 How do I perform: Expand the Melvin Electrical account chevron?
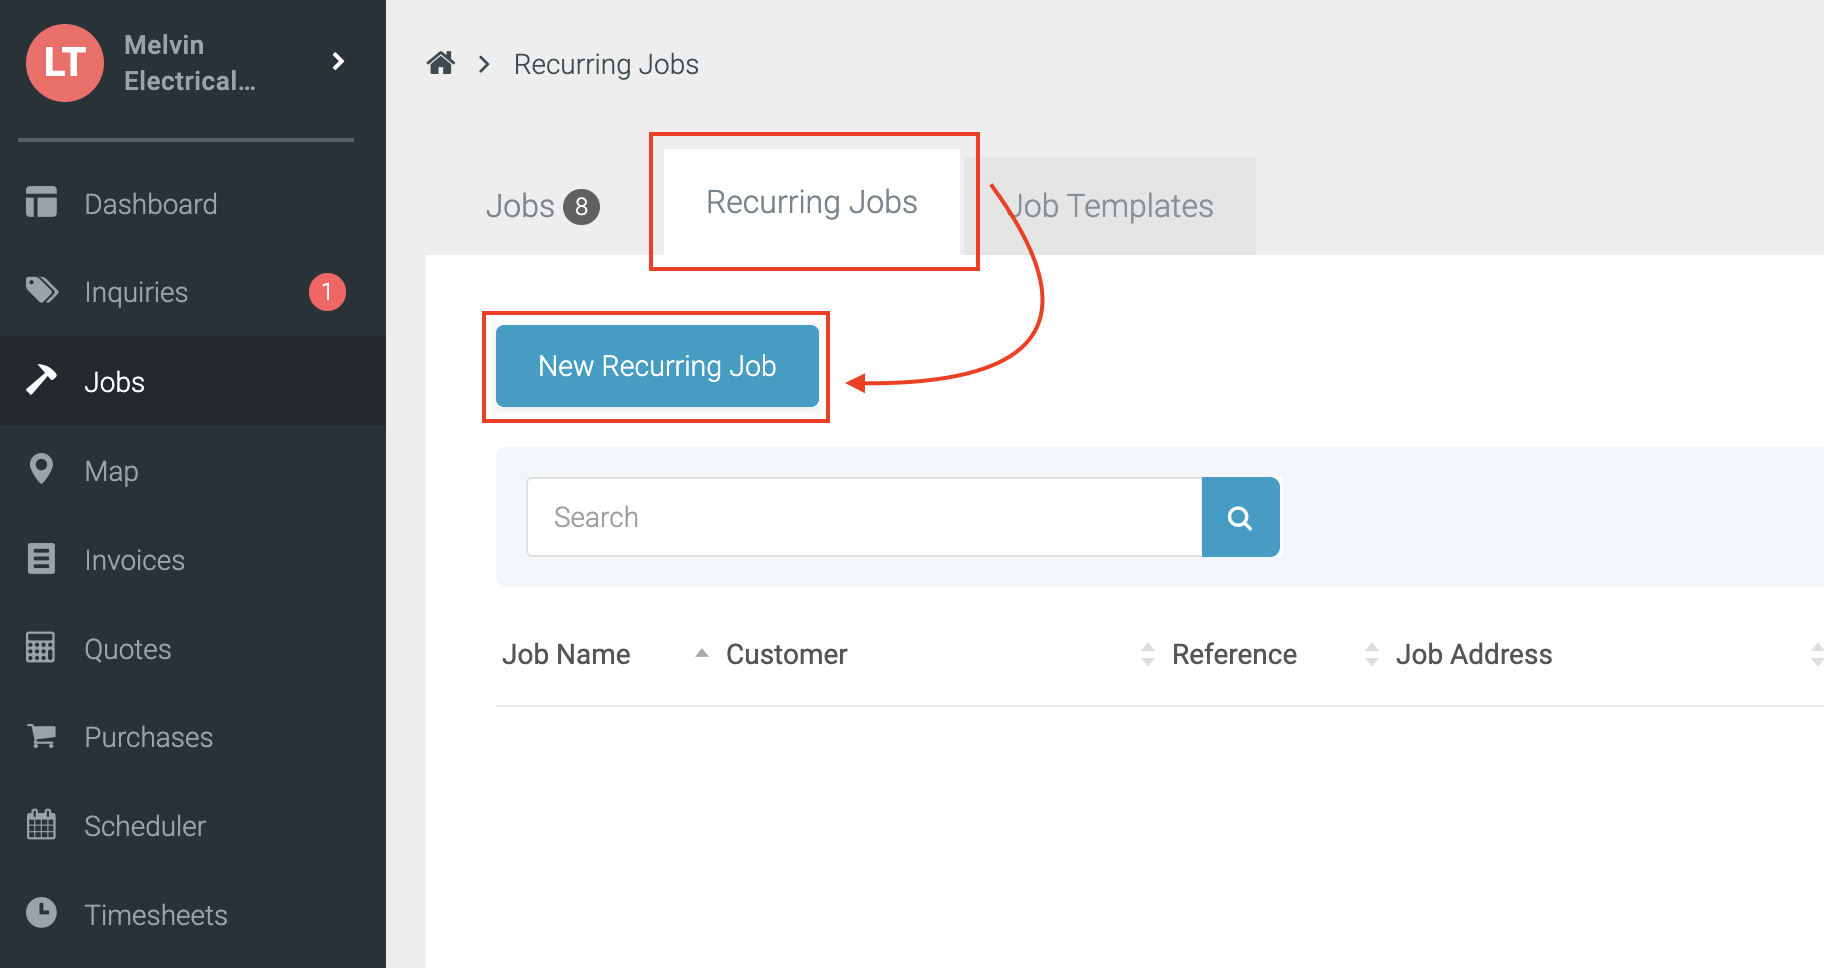[x=338, y=61]
